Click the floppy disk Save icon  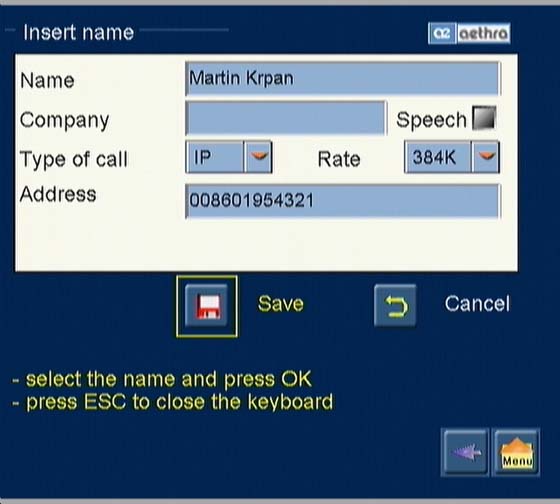(x=206, y=306)
